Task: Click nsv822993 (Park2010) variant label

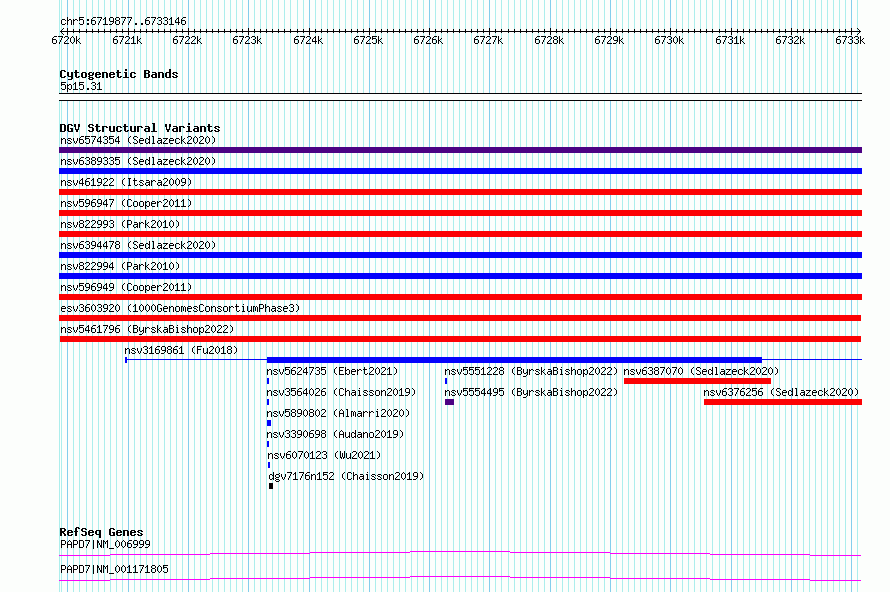Action: click(x=120, y=224)
